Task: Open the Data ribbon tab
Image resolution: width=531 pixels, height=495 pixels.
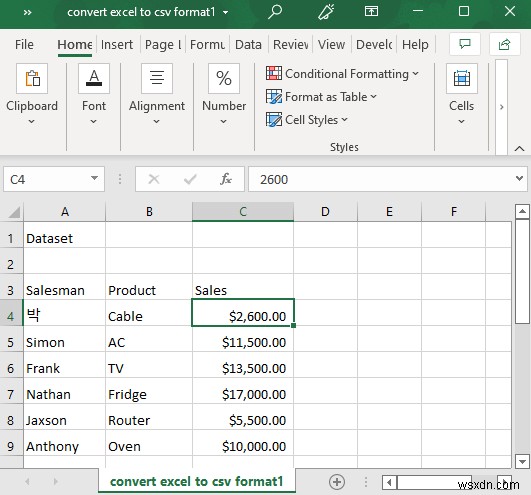Action: pos(248,45)
